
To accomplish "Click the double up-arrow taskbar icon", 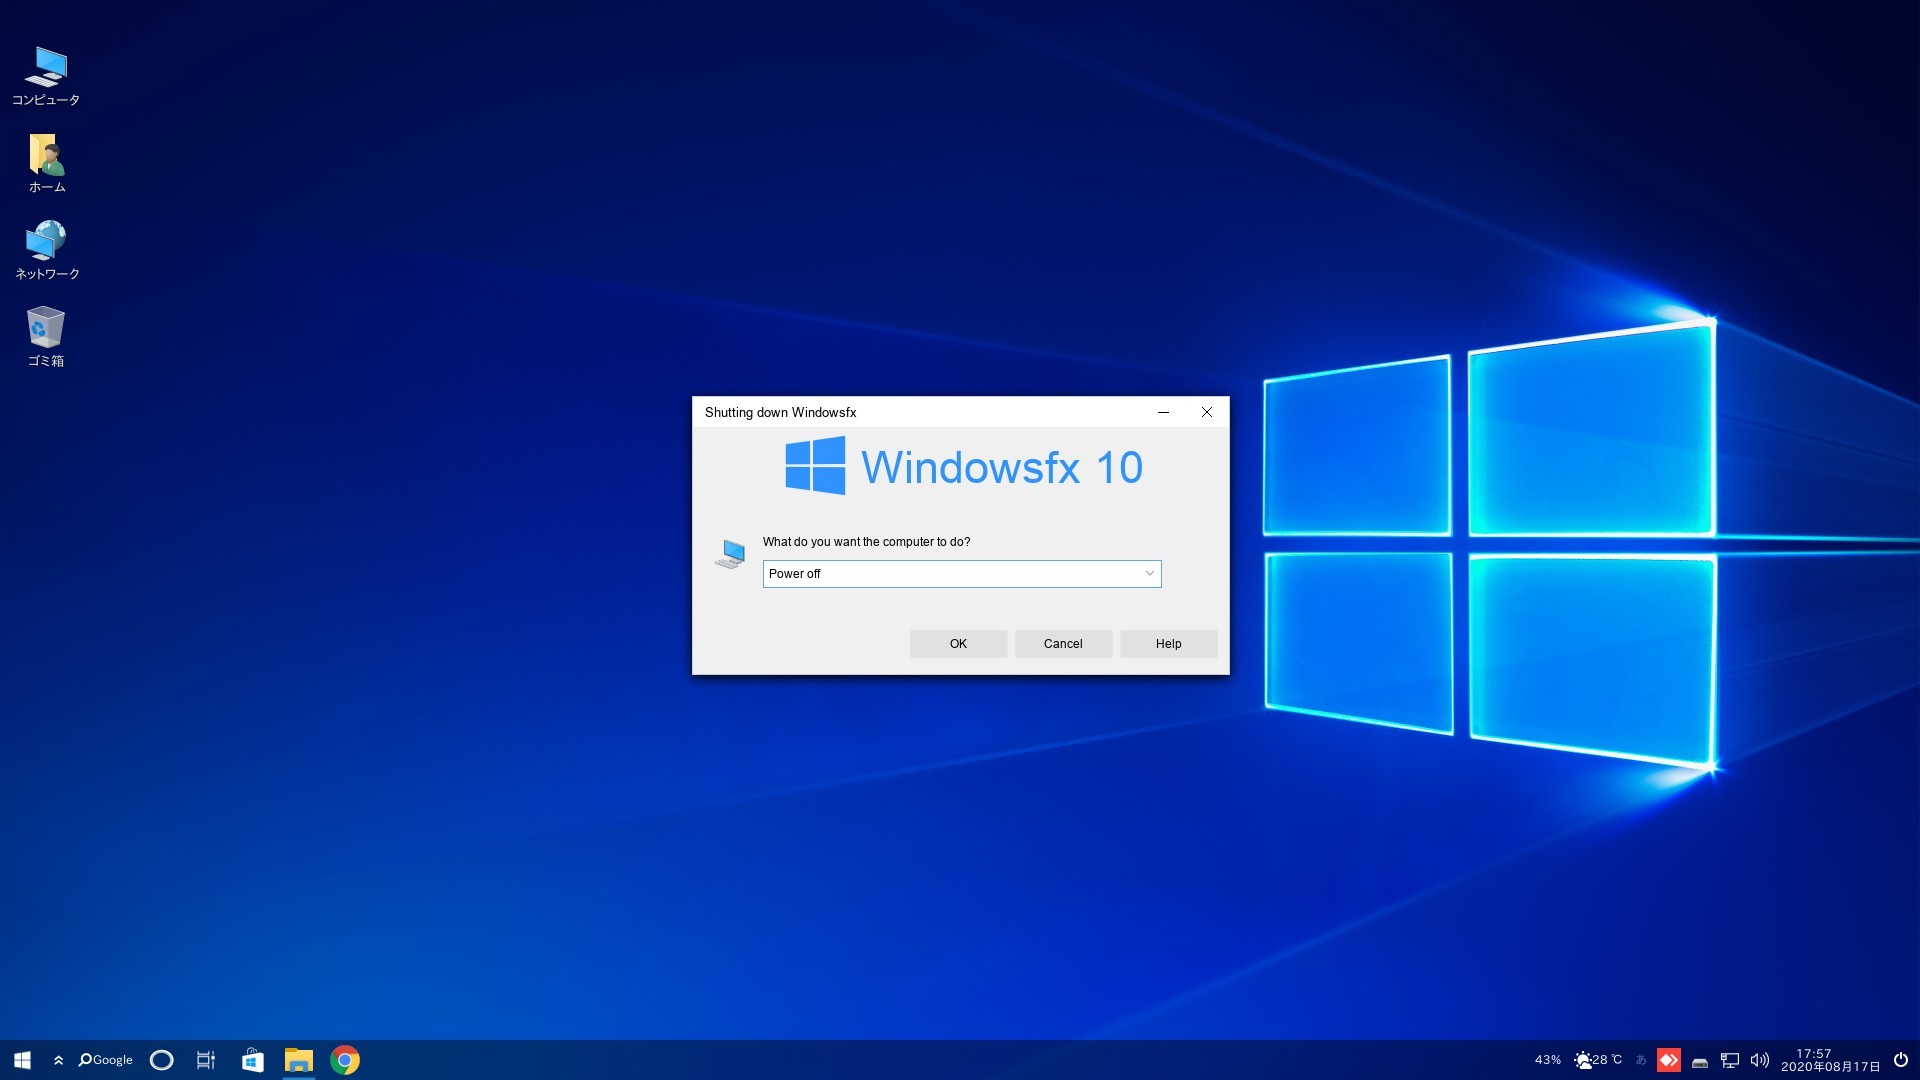I will (x=59, y=1060).
